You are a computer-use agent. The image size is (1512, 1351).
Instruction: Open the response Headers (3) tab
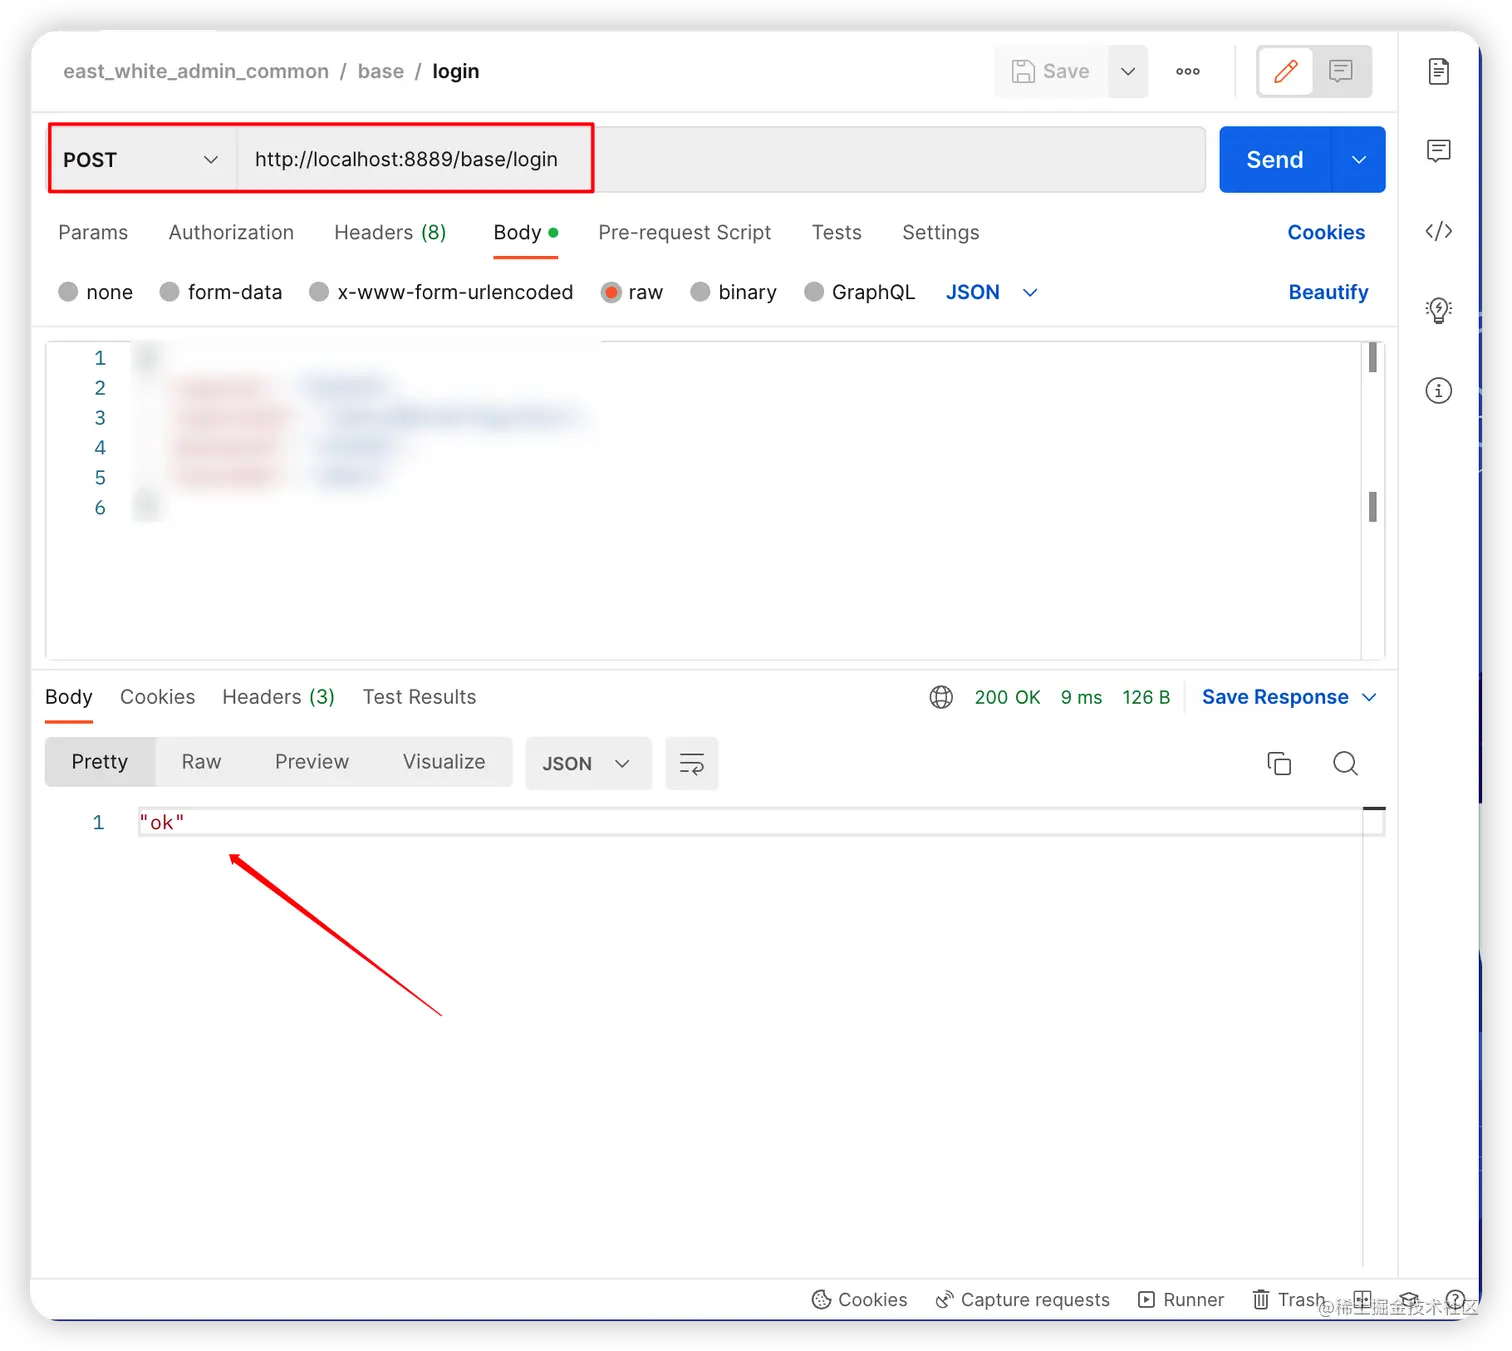click(x=279, y=697)
